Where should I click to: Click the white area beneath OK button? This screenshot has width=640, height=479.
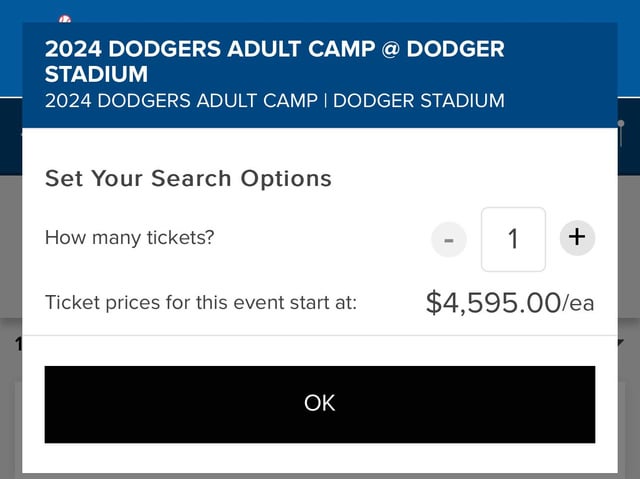pos(320,458)
